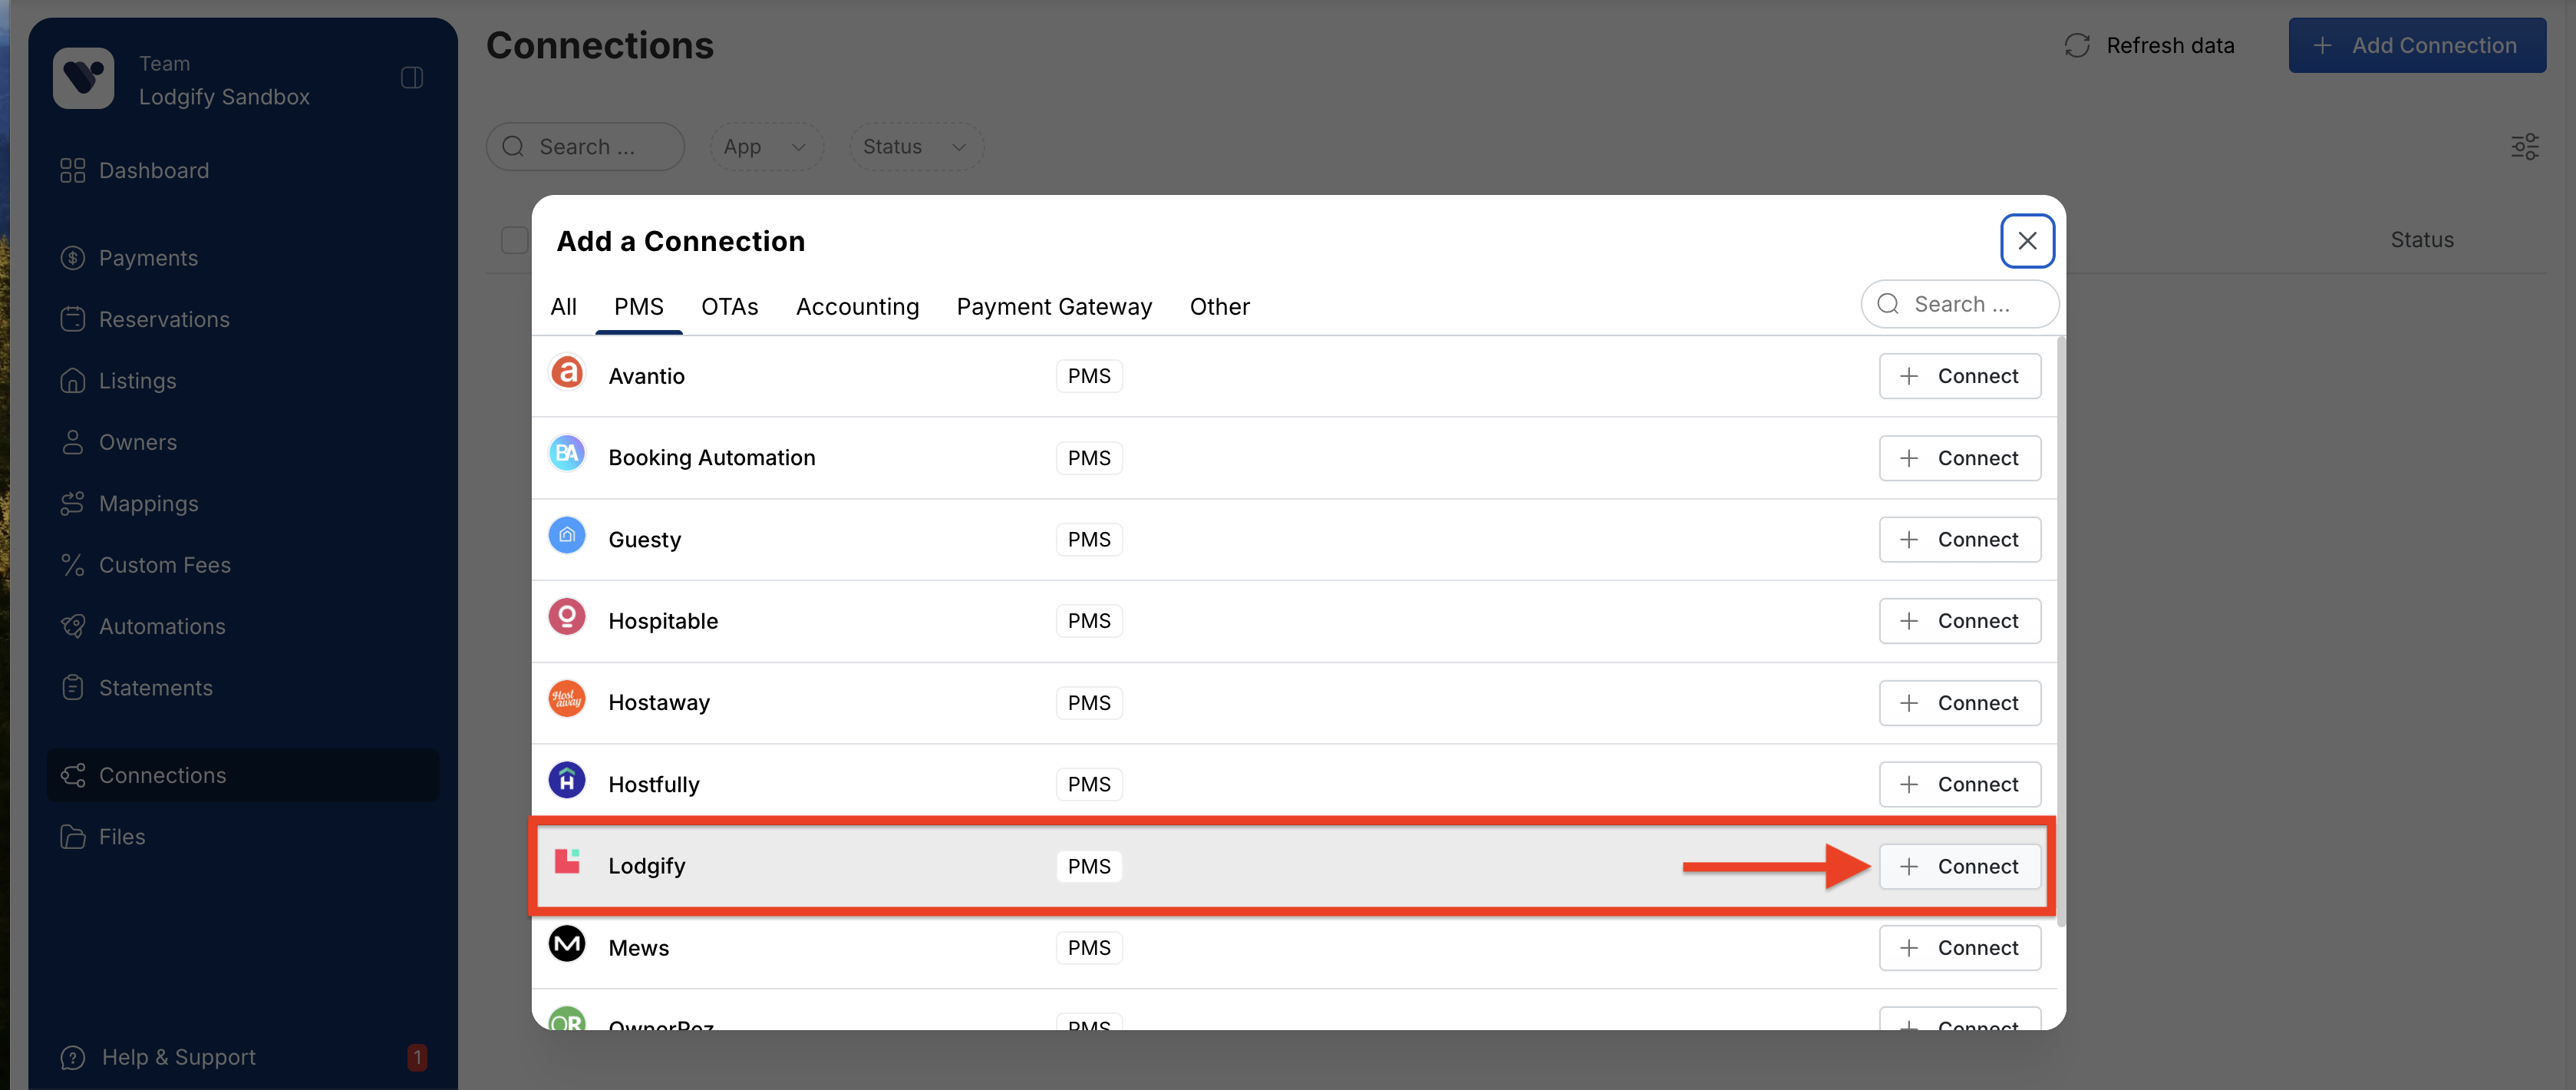Click the Hostaway app logo
2576x1090 pixels.
tap(567, 699)
